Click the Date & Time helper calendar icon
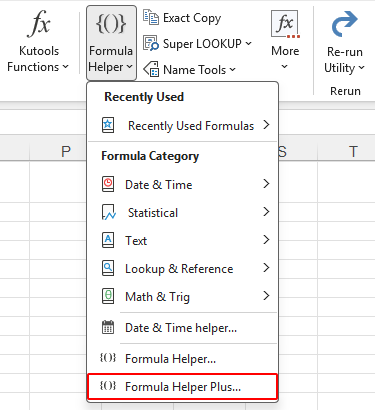Screen dimensions: 375x410 click(108, 327)
